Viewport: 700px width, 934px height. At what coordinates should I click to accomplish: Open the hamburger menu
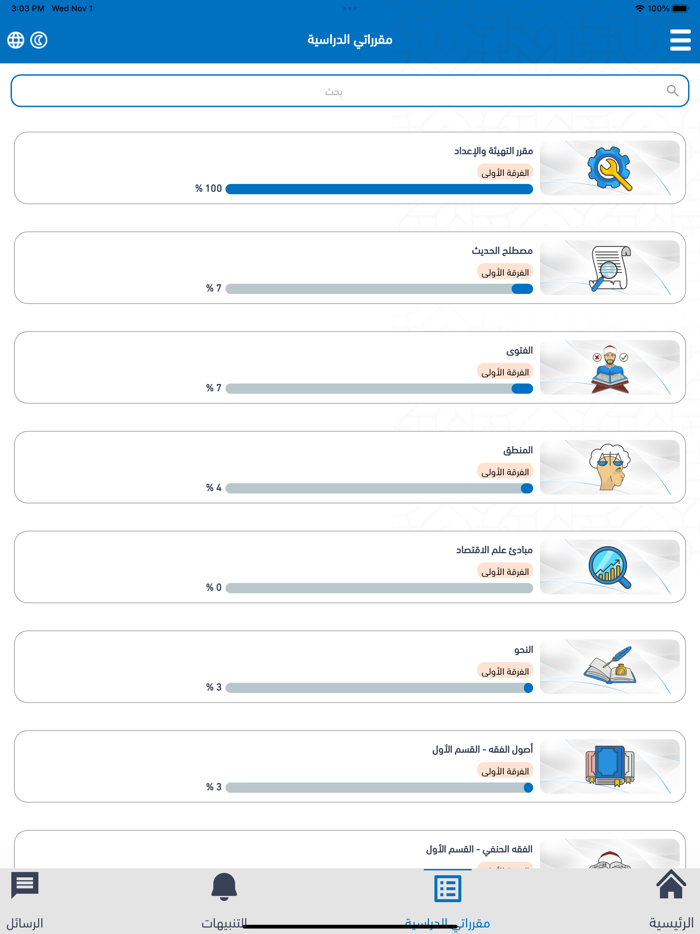click(679, 41)
